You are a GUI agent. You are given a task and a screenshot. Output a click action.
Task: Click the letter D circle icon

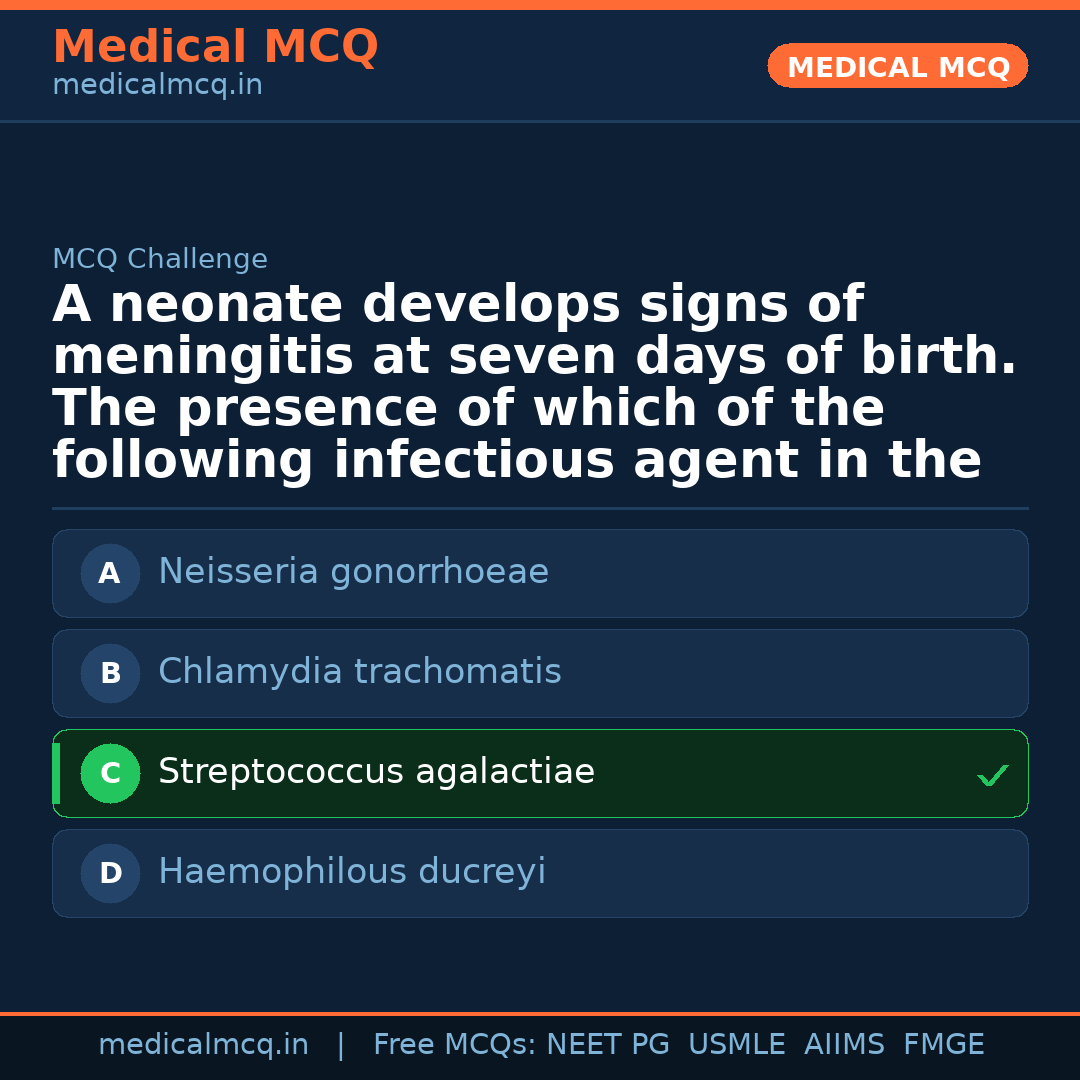pyautogui.click(x=110, y=873)
